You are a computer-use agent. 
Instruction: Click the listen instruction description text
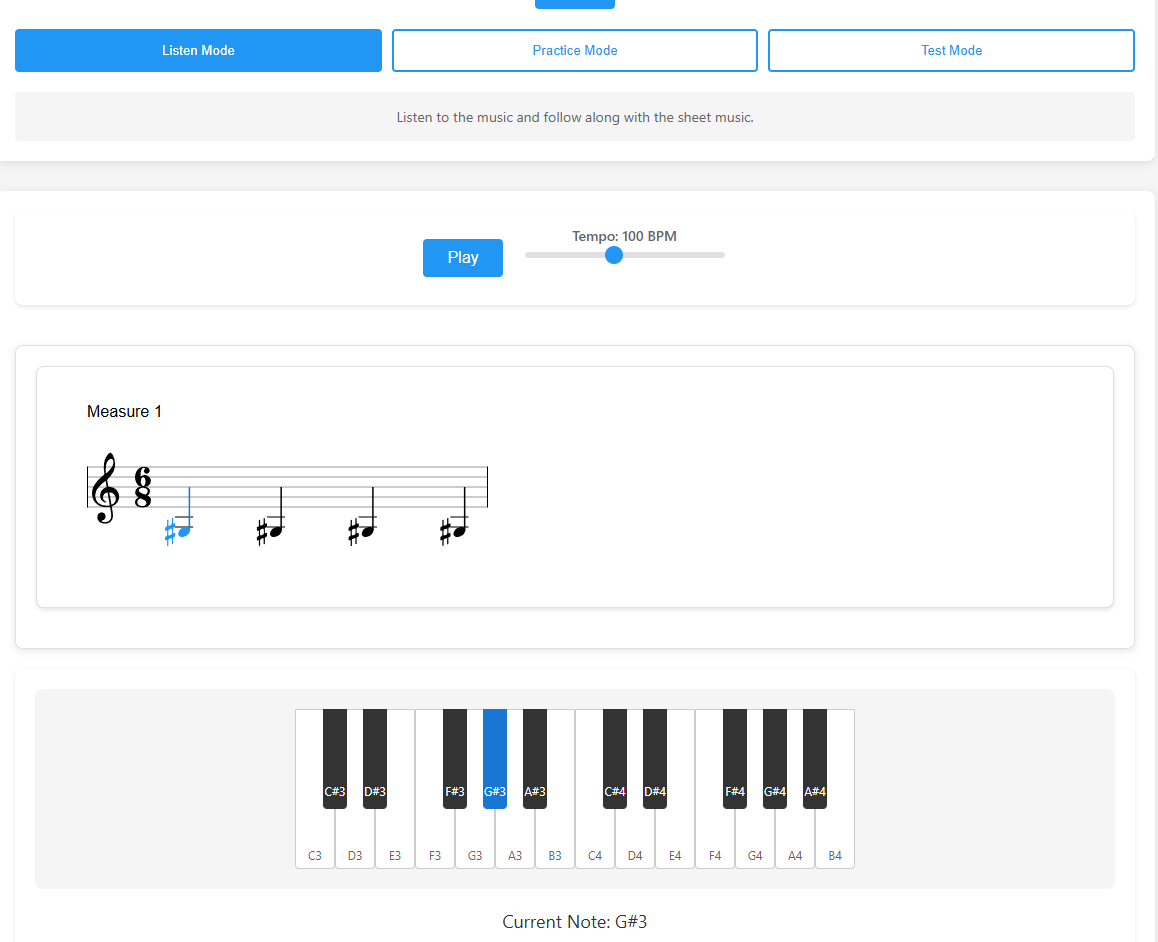[575, 117]
